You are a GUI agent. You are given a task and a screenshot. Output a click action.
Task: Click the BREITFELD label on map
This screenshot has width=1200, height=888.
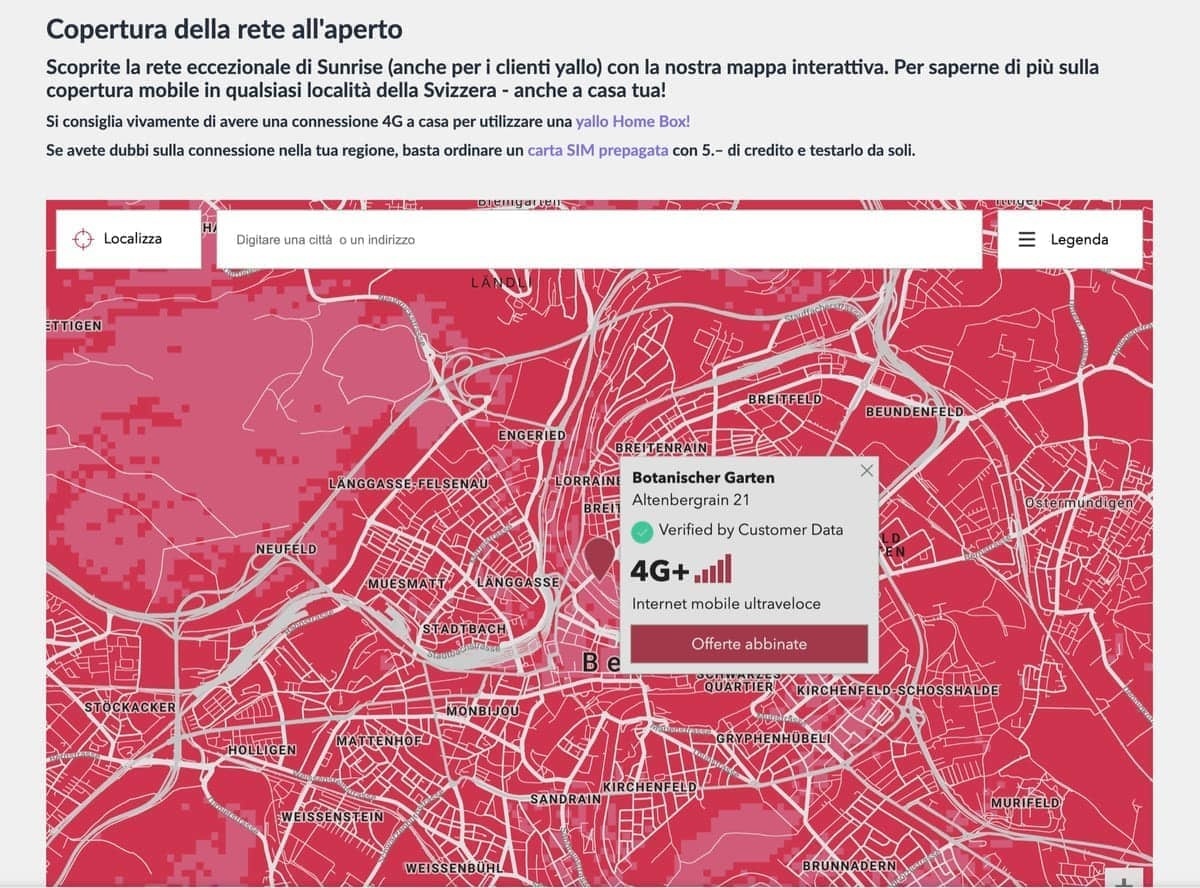[x=785, y=399]
